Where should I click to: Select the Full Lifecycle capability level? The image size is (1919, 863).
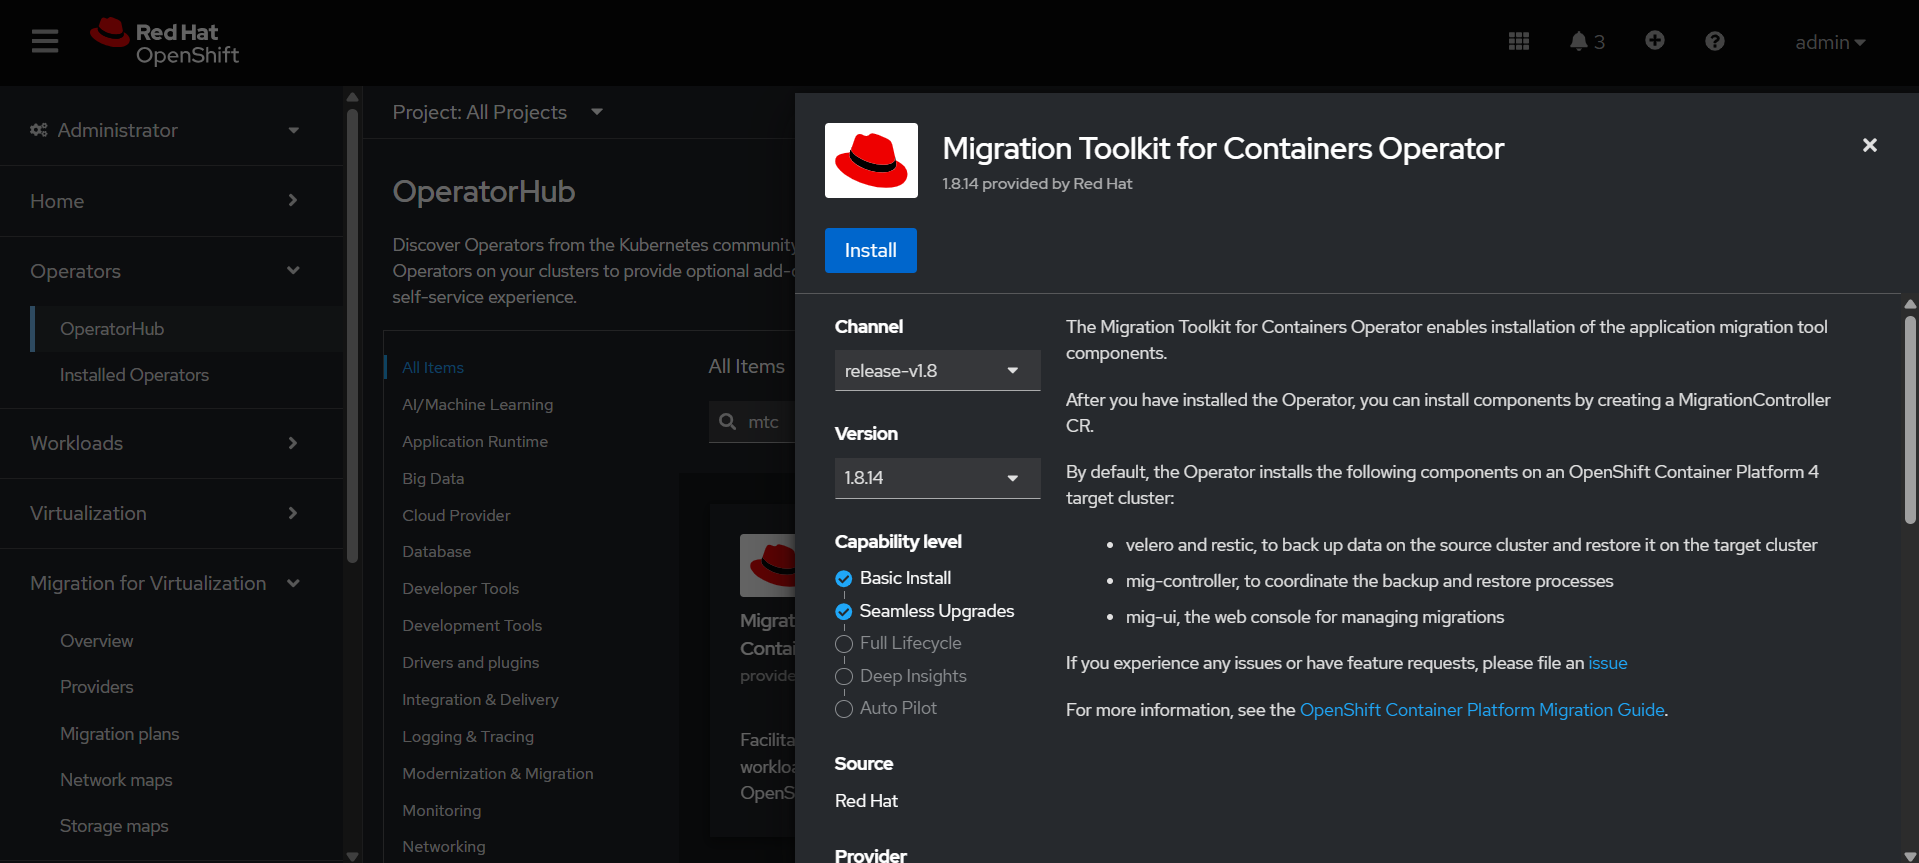tap(844, 644)
